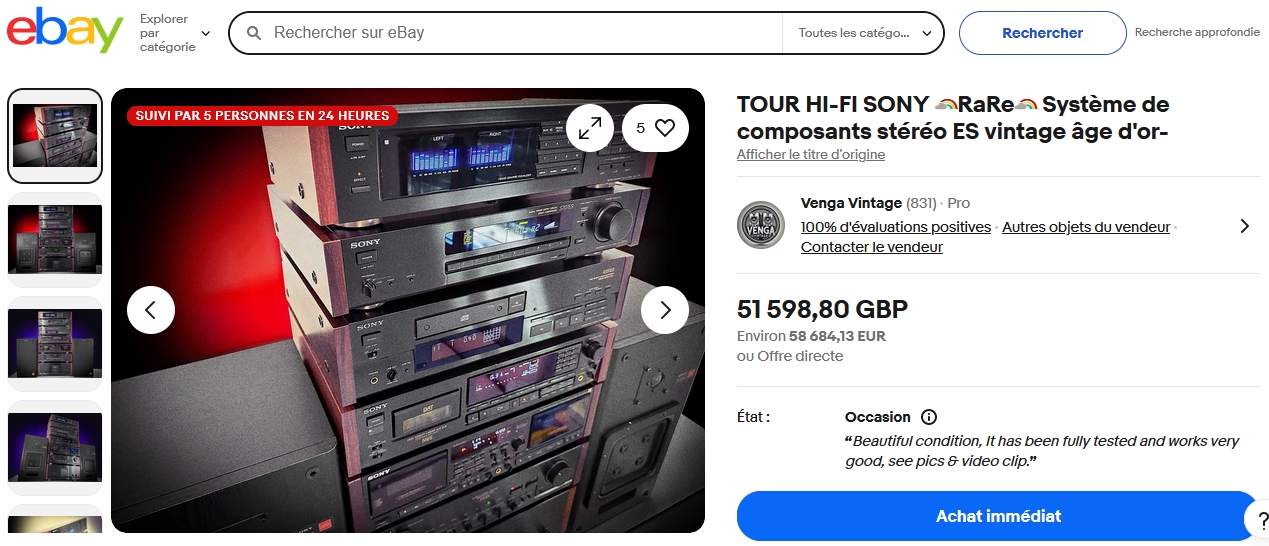Image resolution: width=1269 pixels, height=546 pixels.
Task: Add item to watchlist with heart icon
Action: point(655,128)
